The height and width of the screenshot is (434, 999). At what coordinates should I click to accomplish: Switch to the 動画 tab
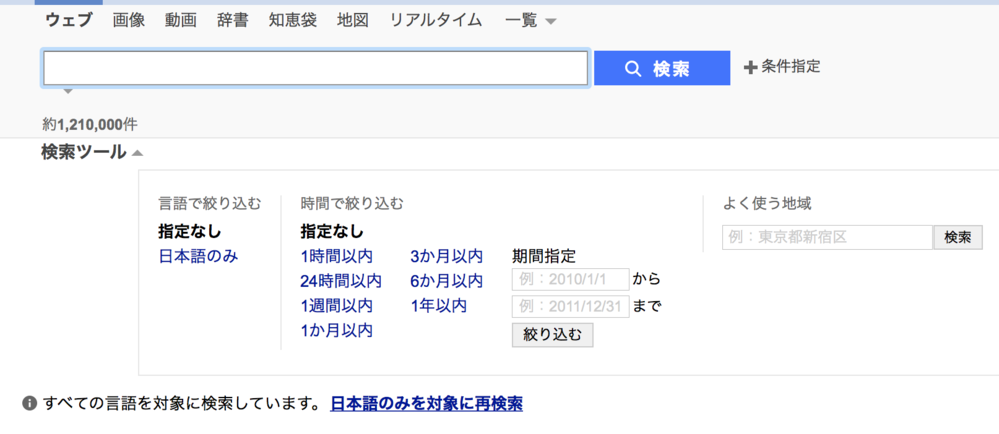181,20
